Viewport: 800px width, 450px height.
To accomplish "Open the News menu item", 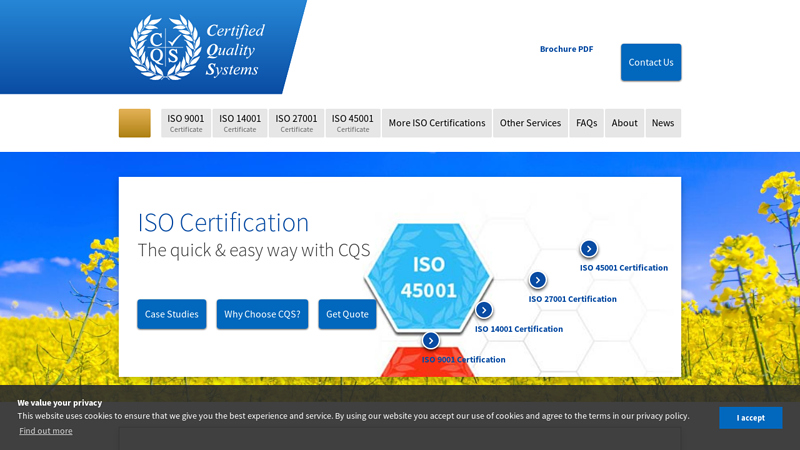I will point(663,123).
